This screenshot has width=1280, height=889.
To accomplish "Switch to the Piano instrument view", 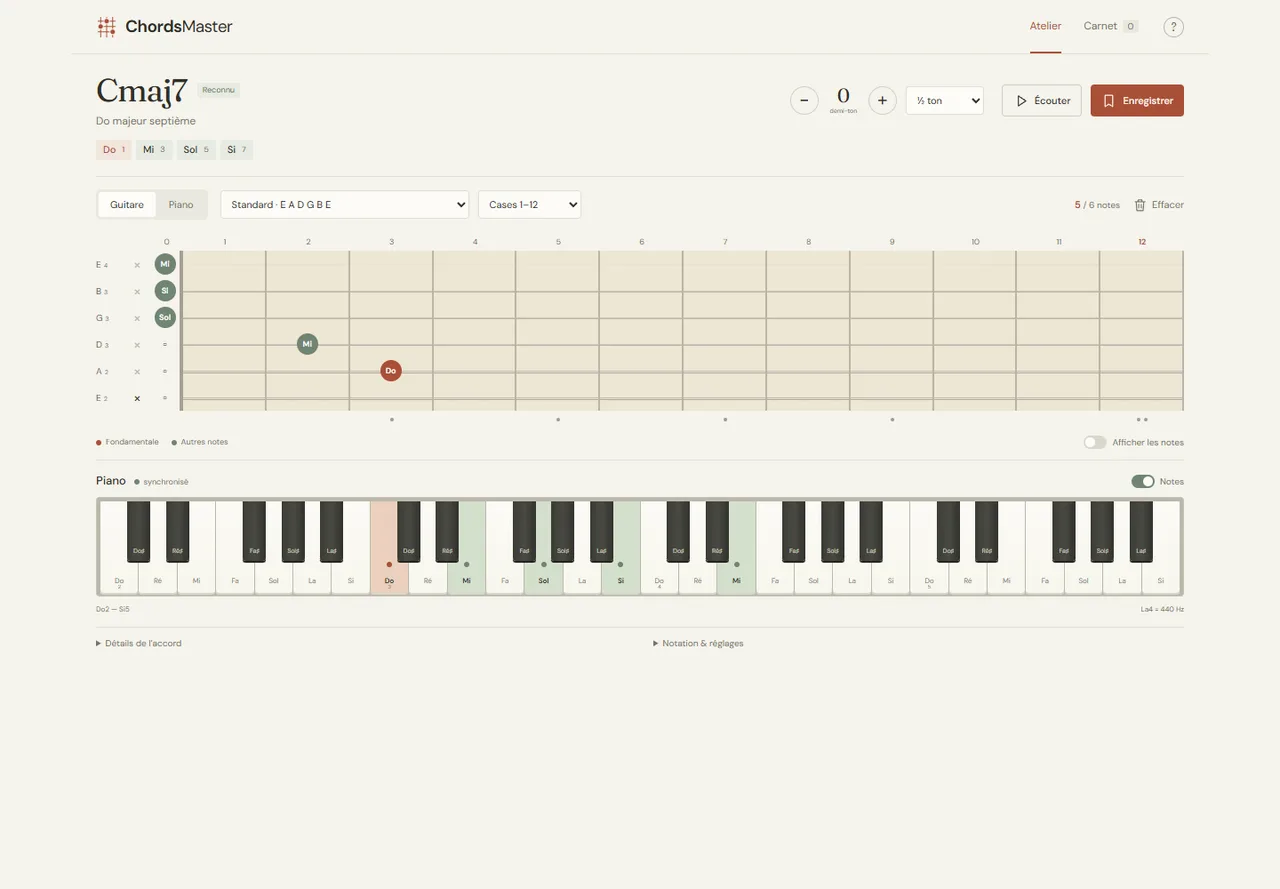I will click(x=181, y=205).
